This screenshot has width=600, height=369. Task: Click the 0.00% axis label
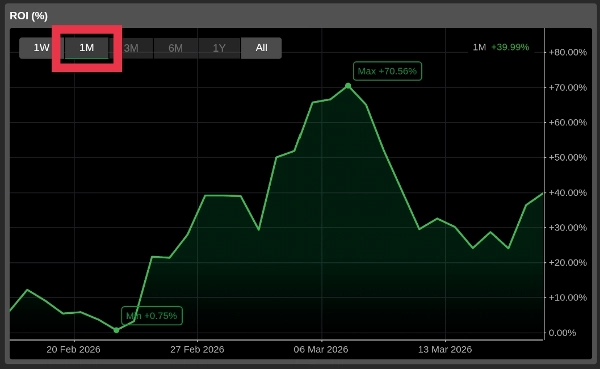[562, 333]
